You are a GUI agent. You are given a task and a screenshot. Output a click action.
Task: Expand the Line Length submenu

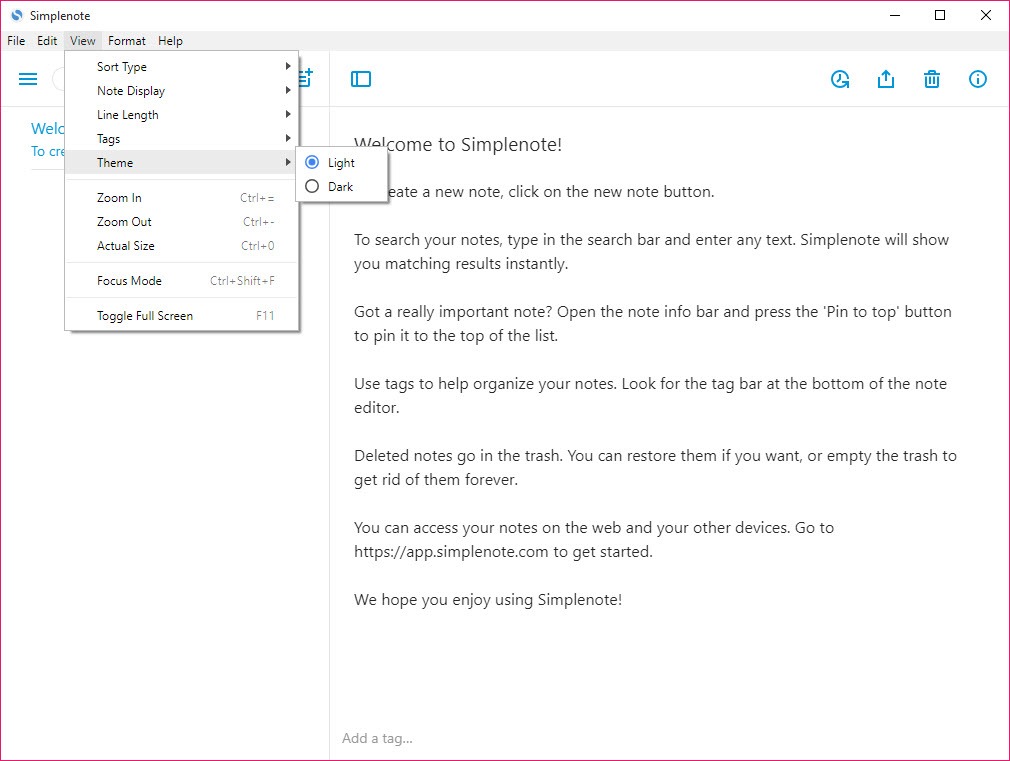pyautogui.click(x=182, y=115)
